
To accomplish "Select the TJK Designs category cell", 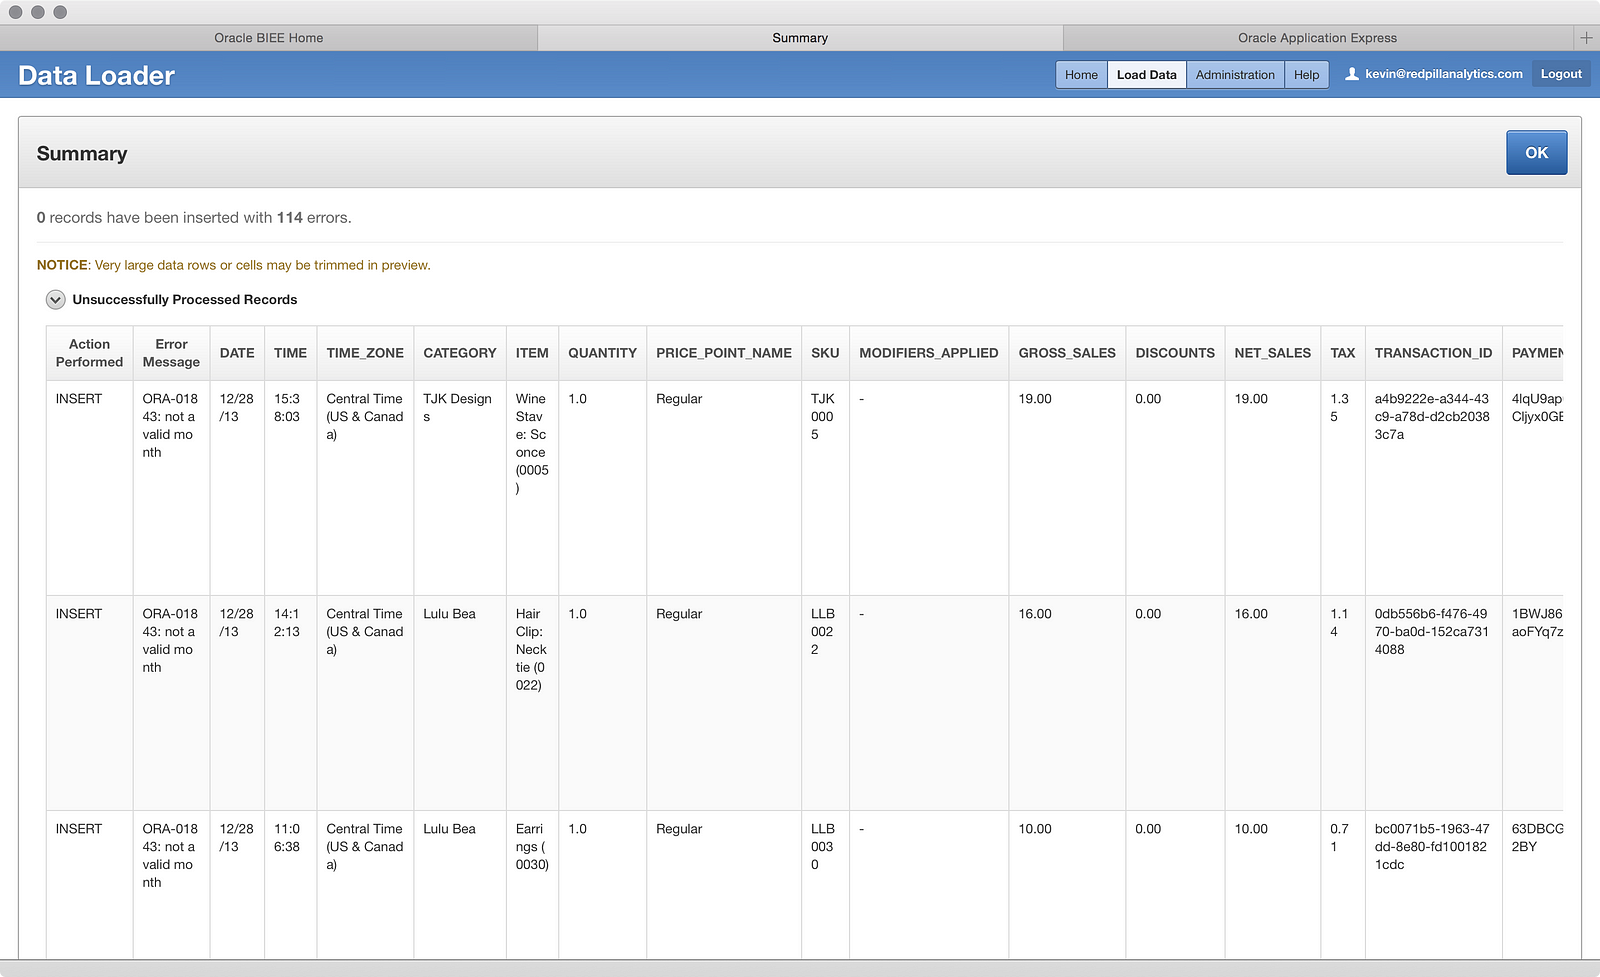I will coord(460,488).
